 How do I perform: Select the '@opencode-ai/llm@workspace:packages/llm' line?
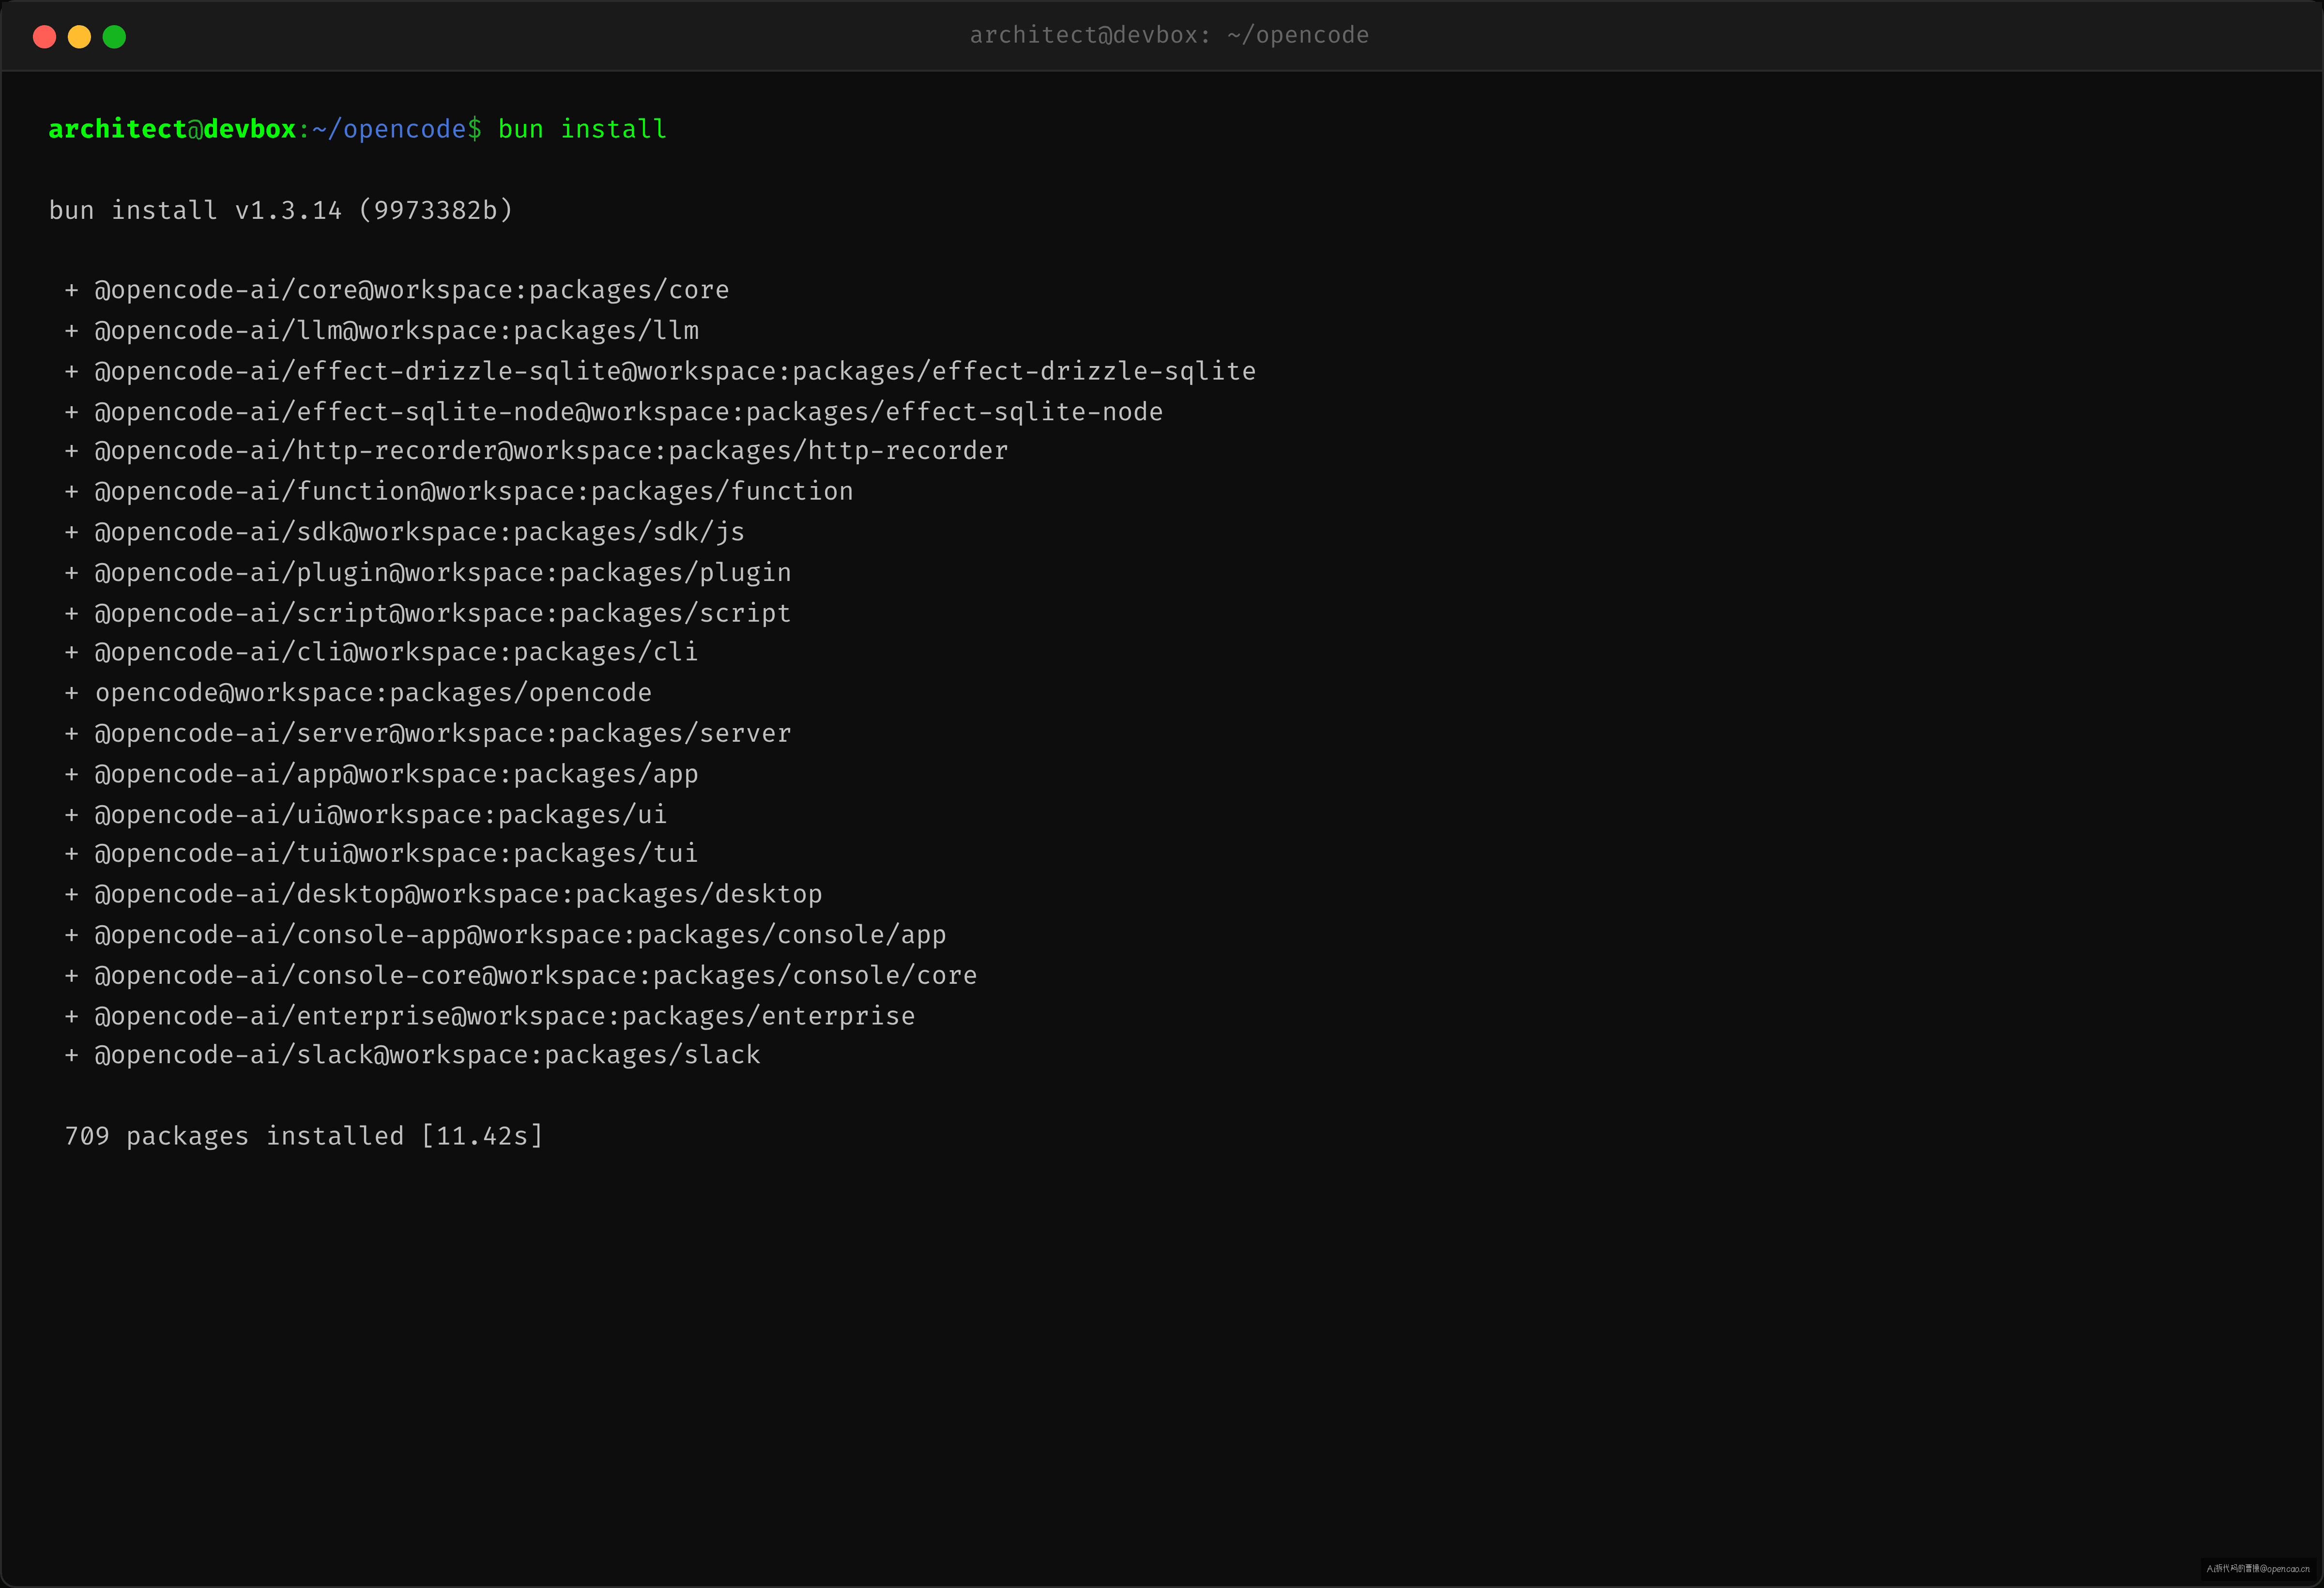point(382,331)
